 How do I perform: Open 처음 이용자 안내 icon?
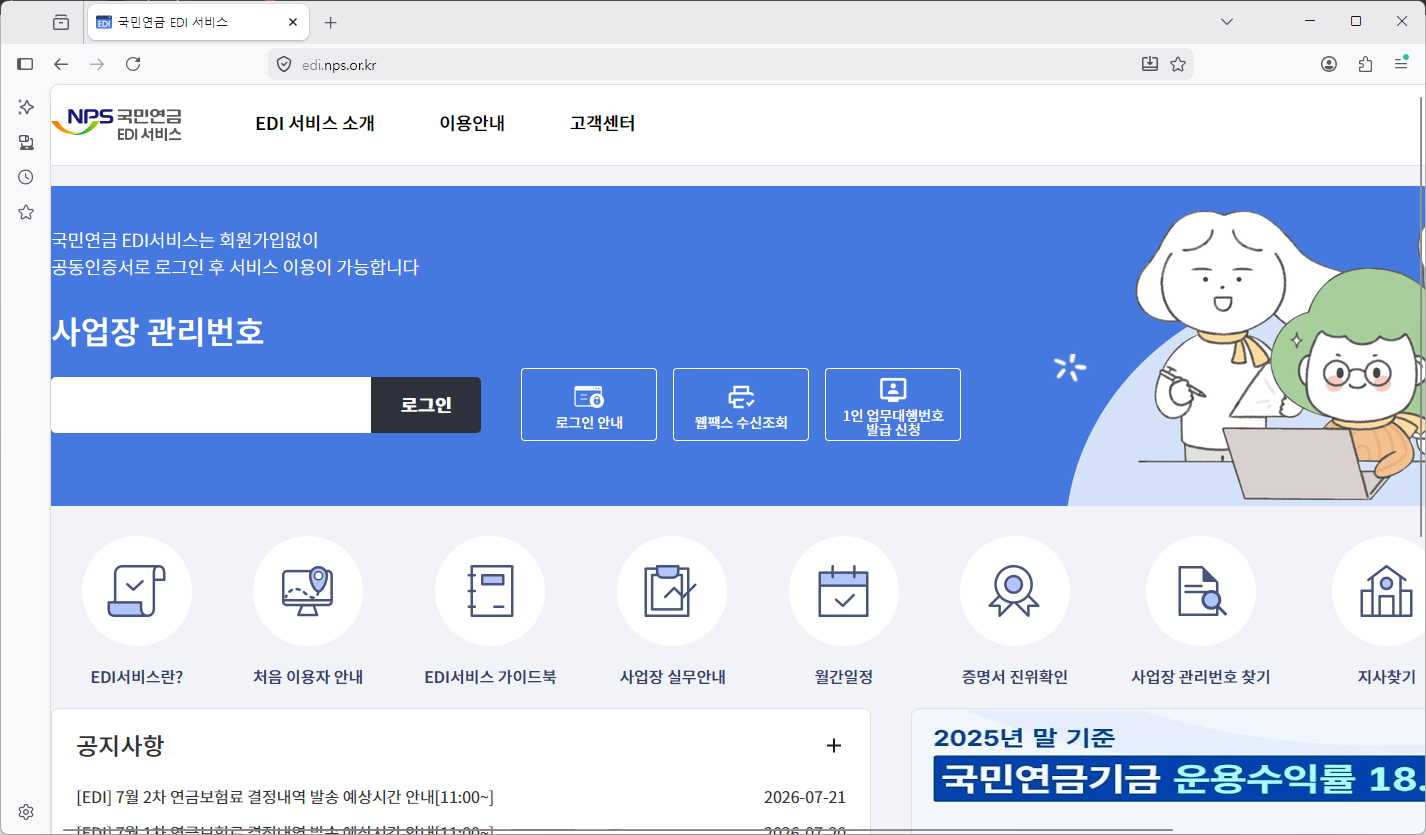click(308, 591)
